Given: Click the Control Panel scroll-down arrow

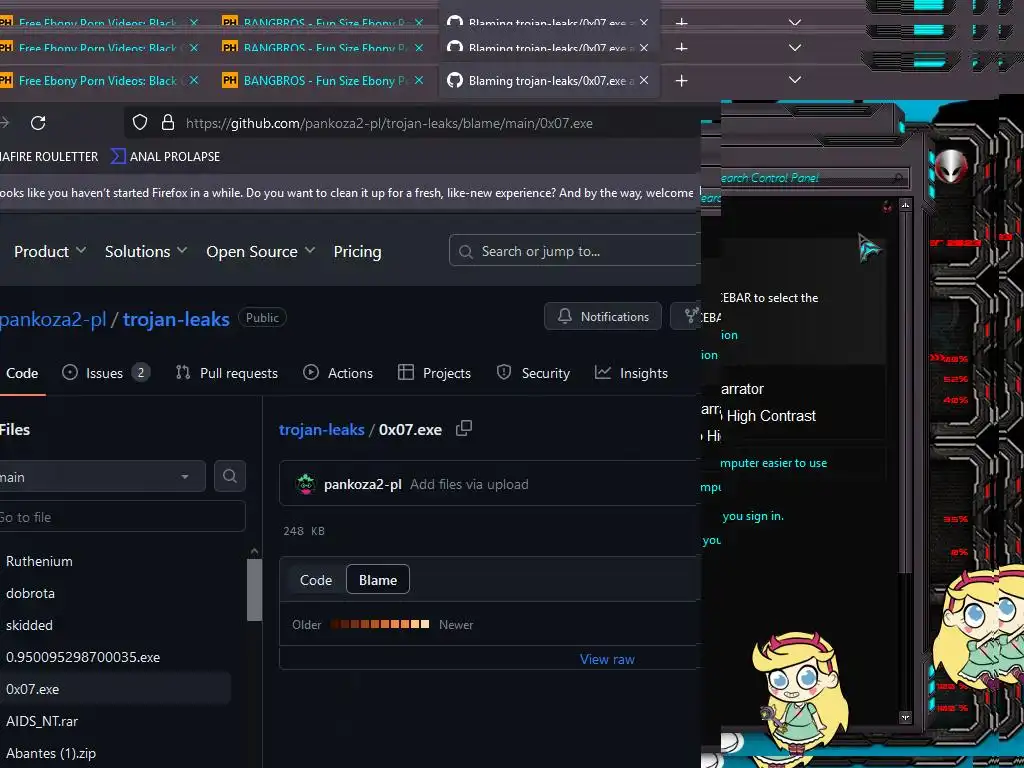Looking at the screenshot, I should (905, 717).
